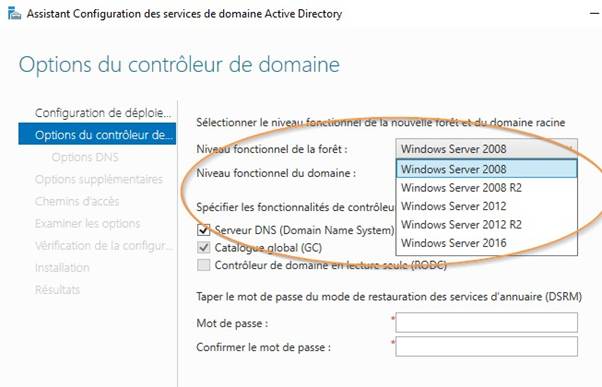
Task: Click the Mot de passe input field
Action: pyautogui.click(x=486, y=322)
